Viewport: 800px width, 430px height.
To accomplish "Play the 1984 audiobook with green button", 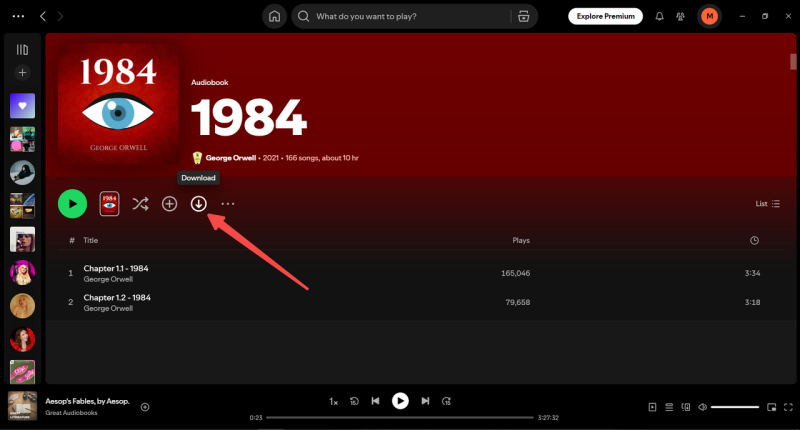I will pos(72,204).
